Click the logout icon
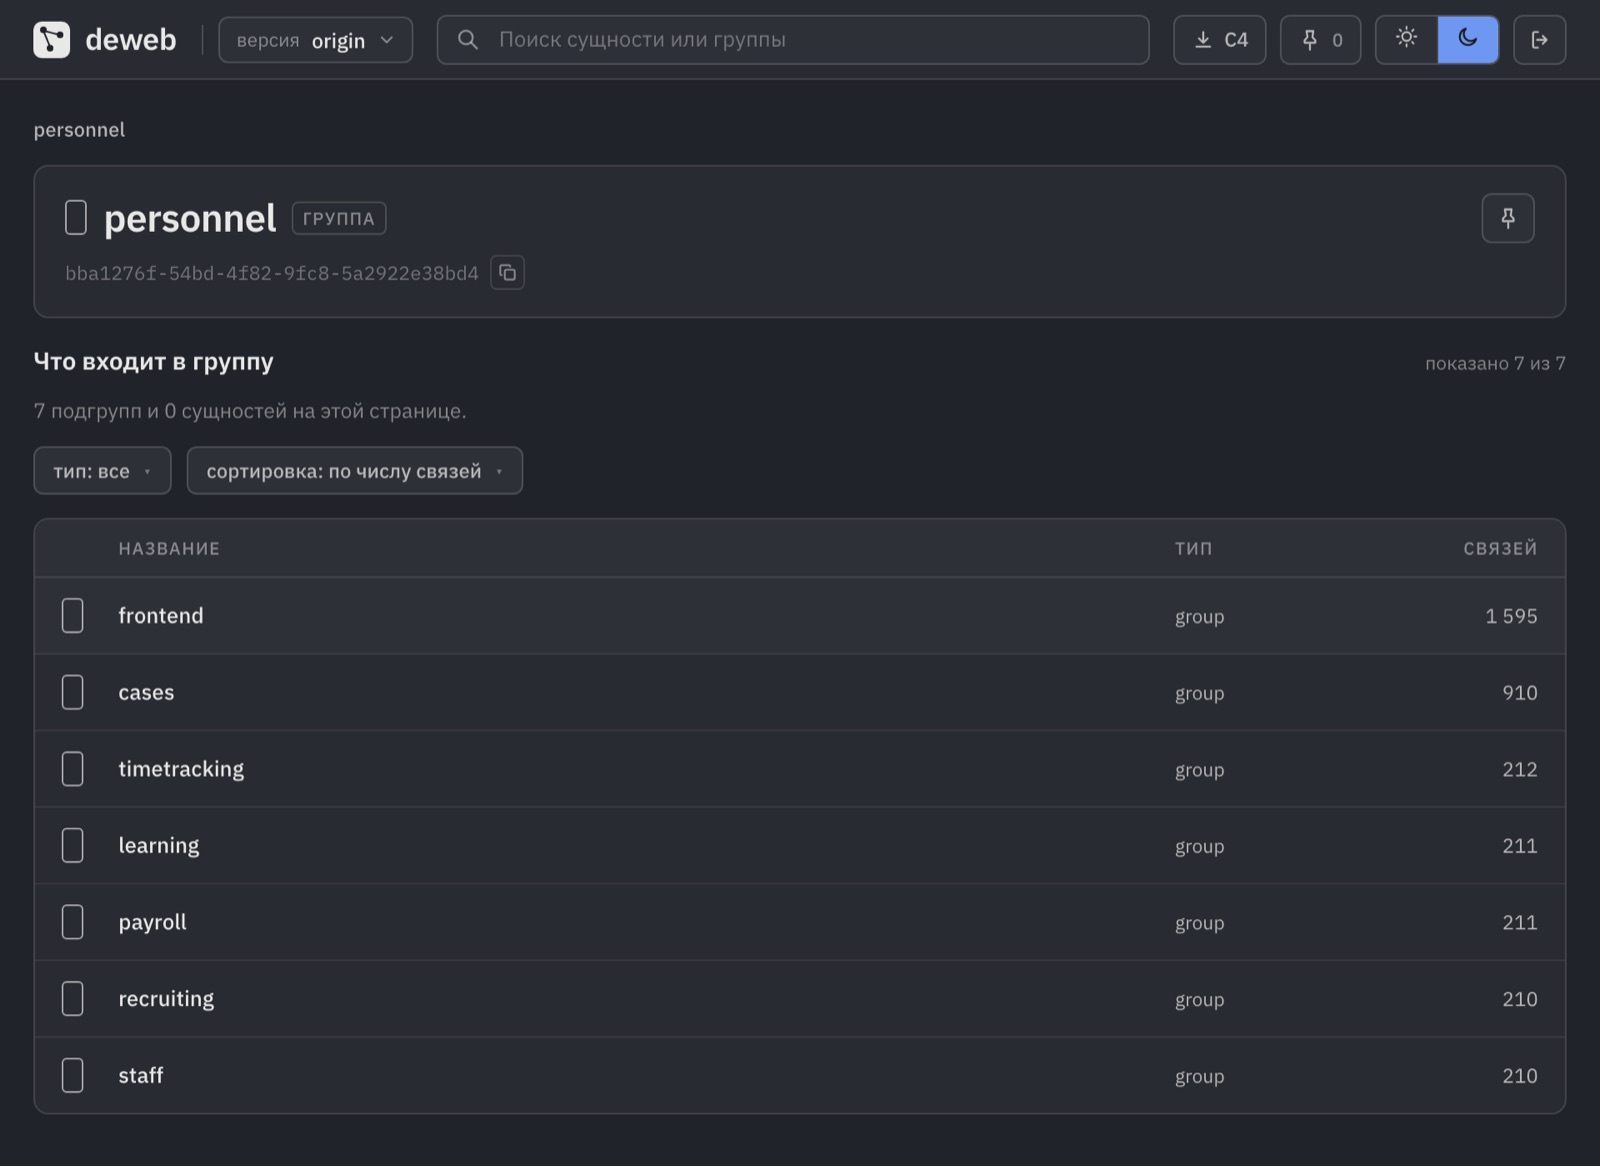This screenshot has width=1600, height=1166. 1540,40
